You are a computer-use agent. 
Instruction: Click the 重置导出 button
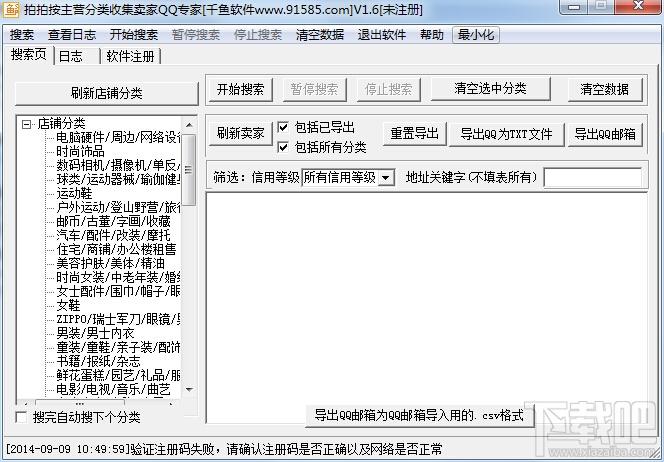[x=414, y=133]
